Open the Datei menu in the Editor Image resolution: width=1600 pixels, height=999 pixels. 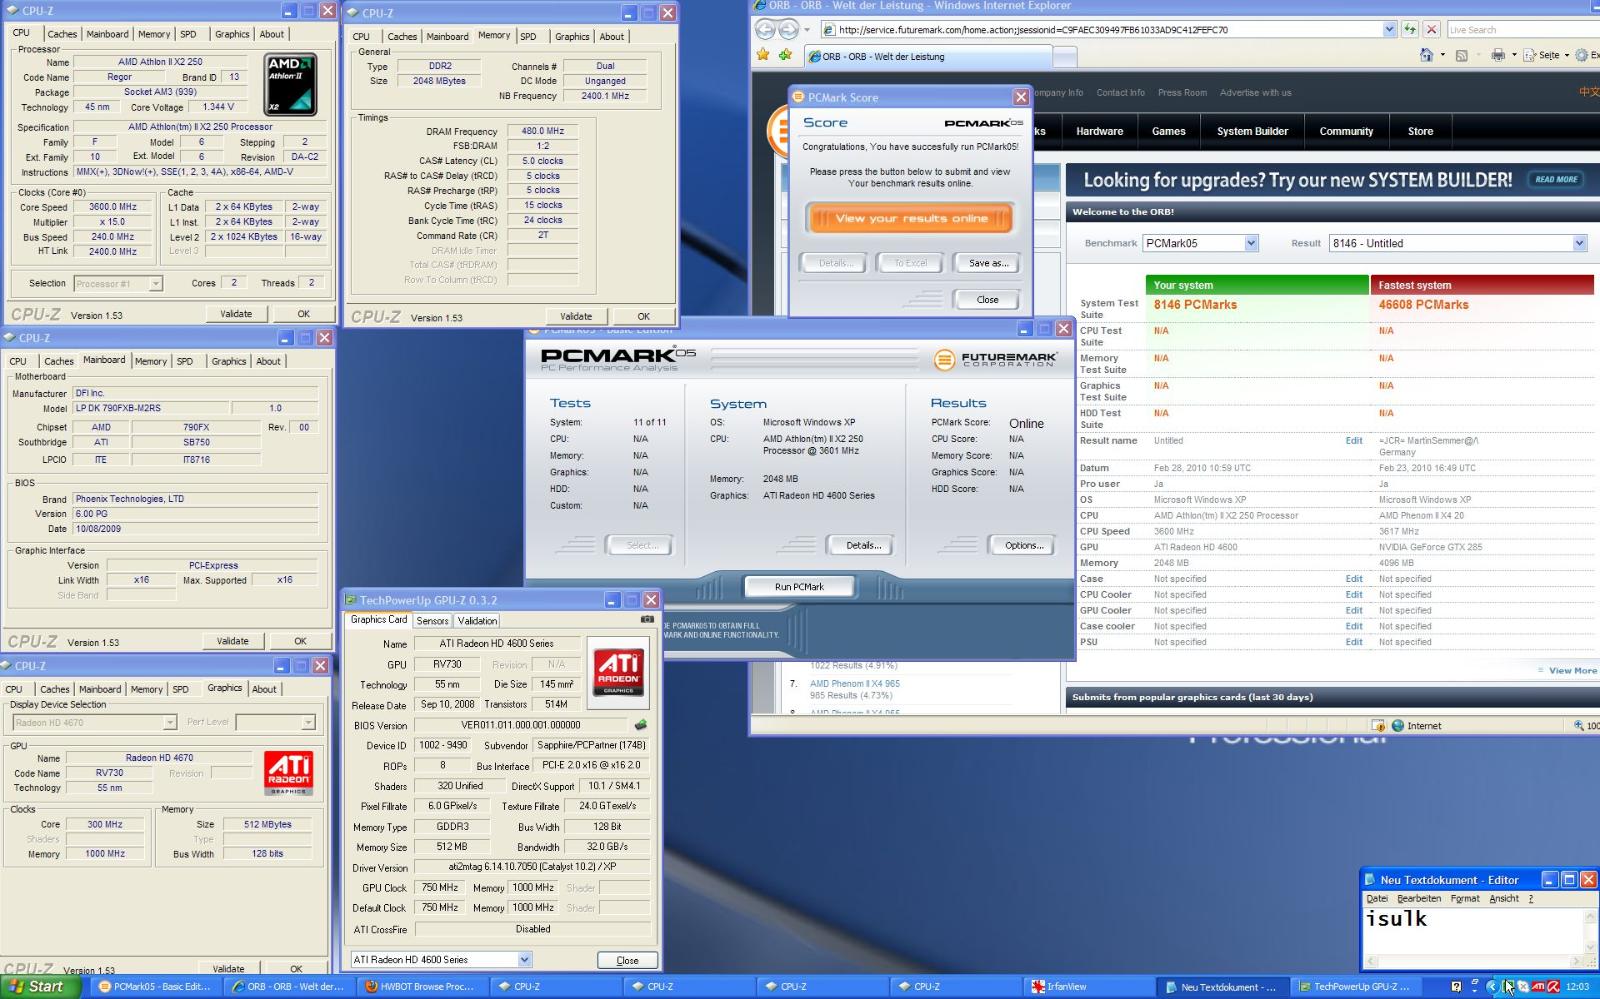(x=1377, y=898)
